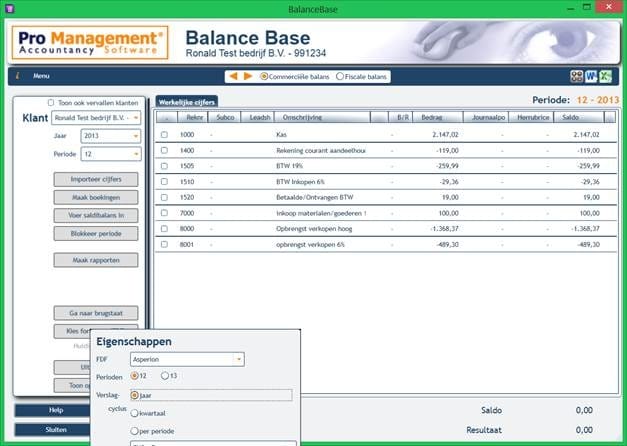Select 'jaar' verslagcyclus option
The image size is (627, 446).
[x=135, y=395]
